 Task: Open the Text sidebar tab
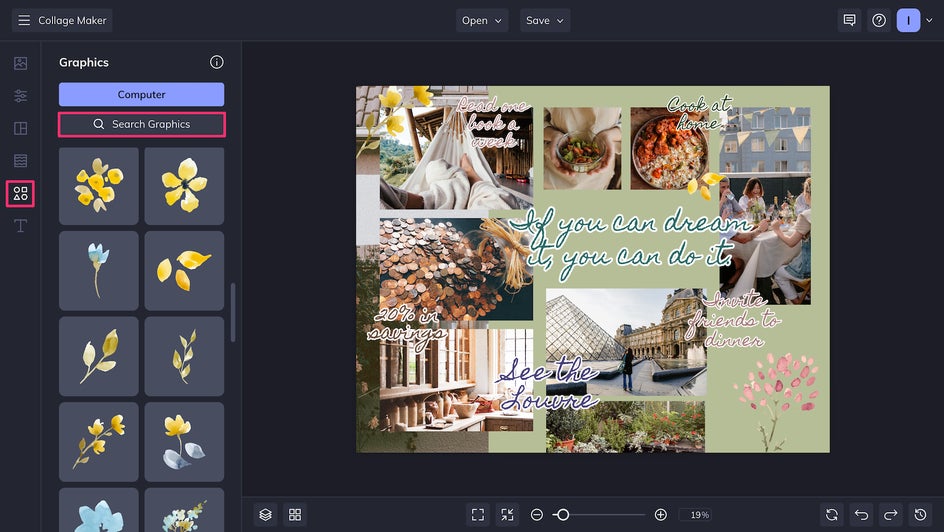(x=20, y=226)
